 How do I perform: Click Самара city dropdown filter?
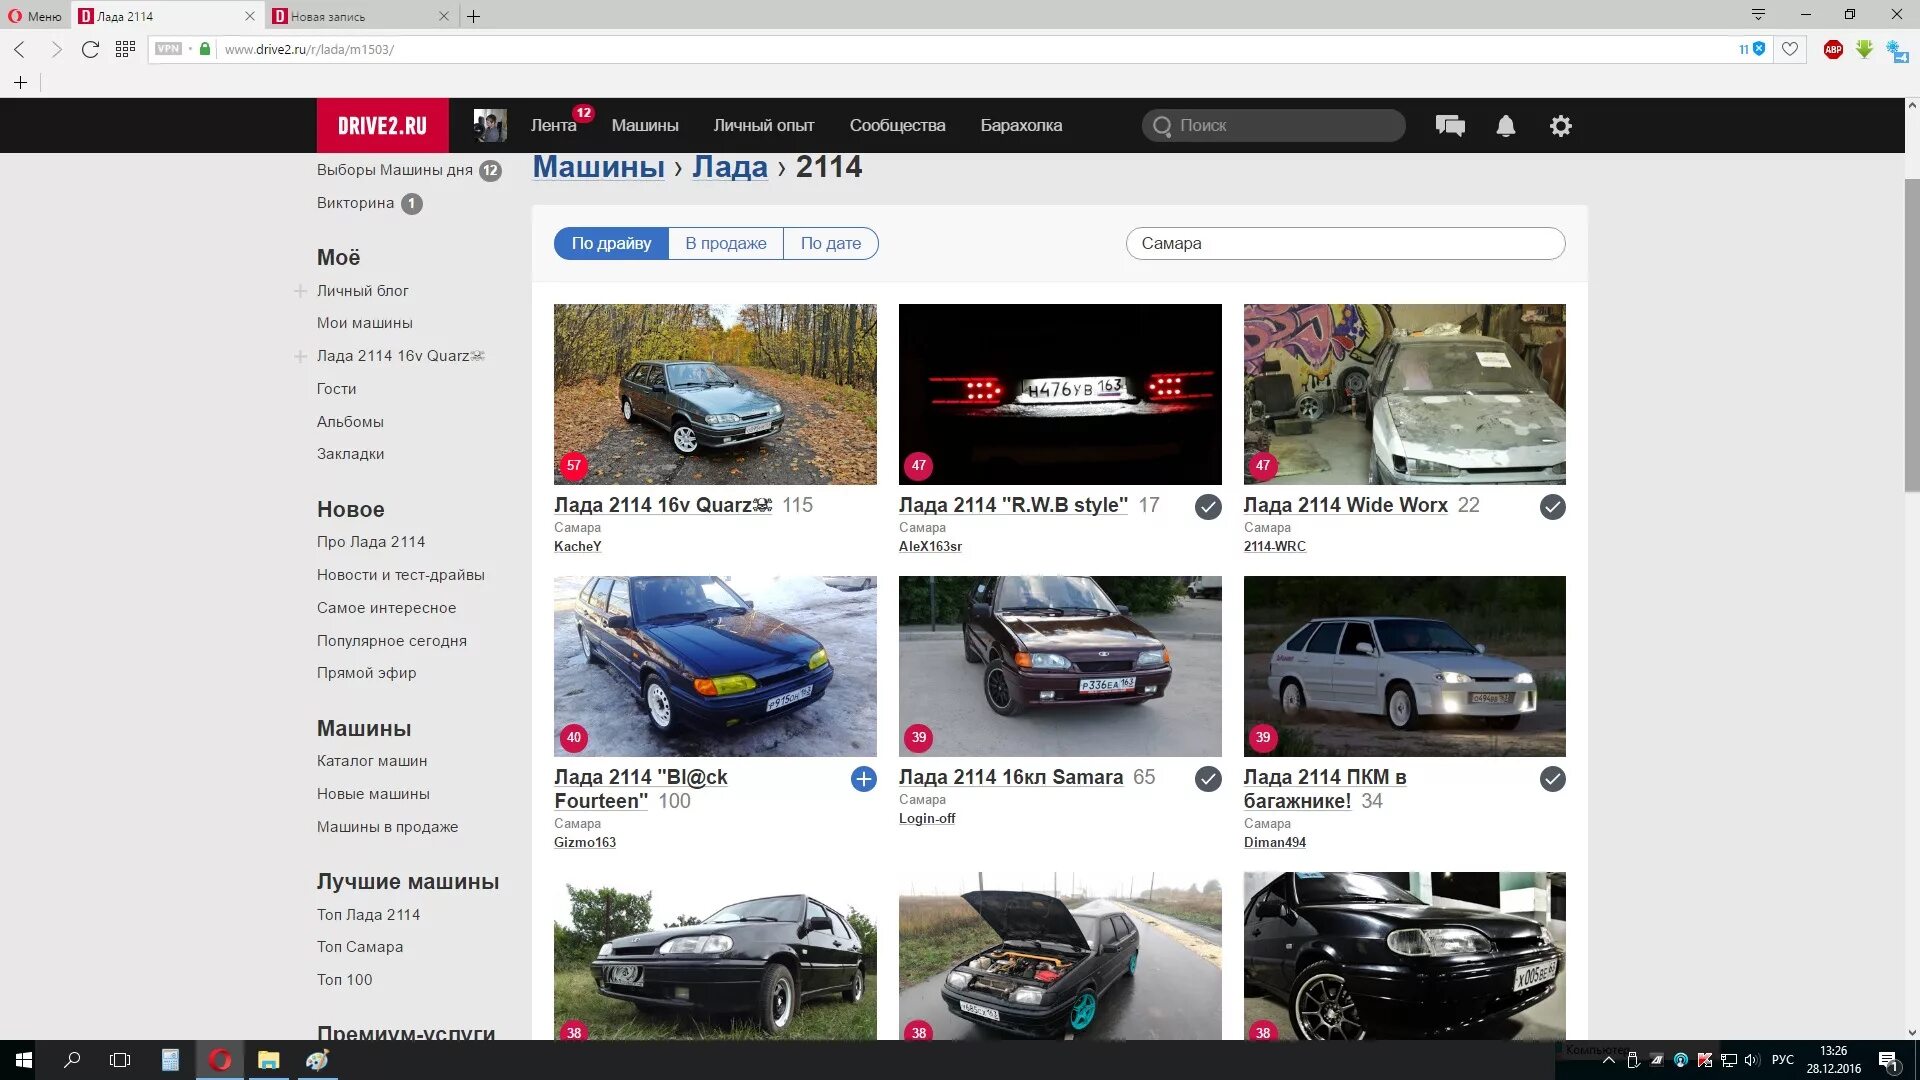click(x=1345, y=244)
